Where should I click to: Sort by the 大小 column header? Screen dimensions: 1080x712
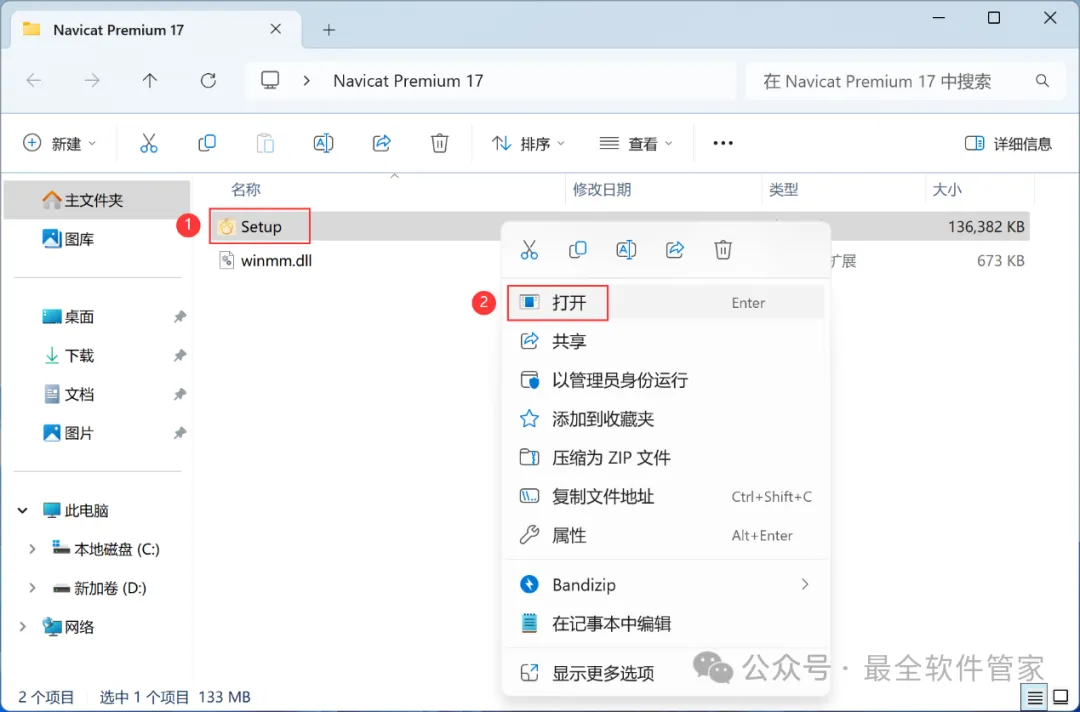[947, 189]
